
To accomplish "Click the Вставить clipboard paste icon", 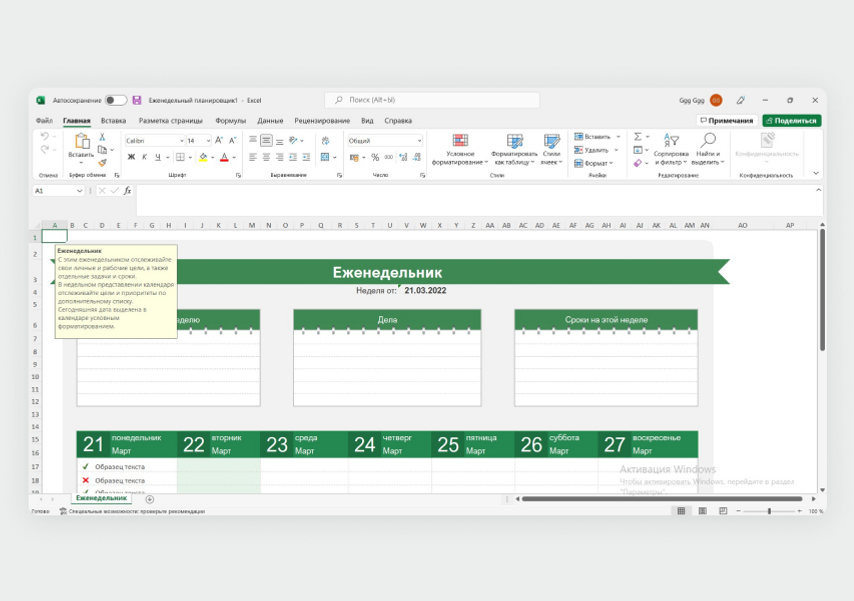I will coord(82,141).
